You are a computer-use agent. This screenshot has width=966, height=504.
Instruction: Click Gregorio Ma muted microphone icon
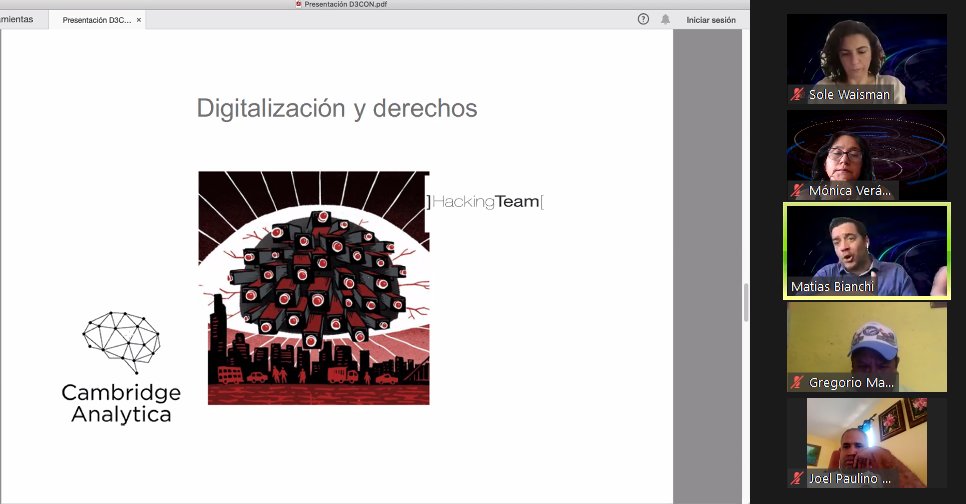[x=797, y=383]
